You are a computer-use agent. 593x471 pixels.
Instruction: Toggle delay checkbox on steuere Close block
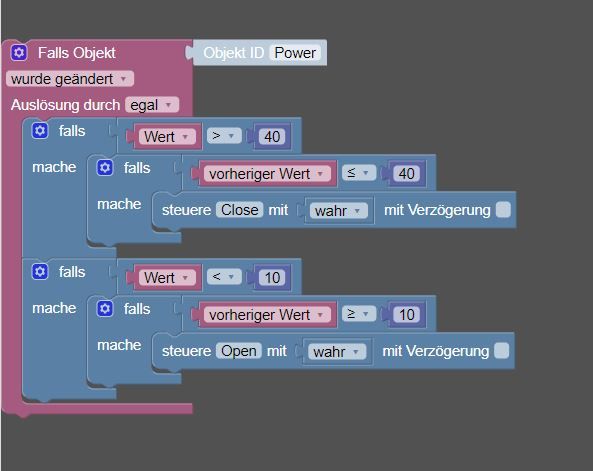tap(503, 210)
